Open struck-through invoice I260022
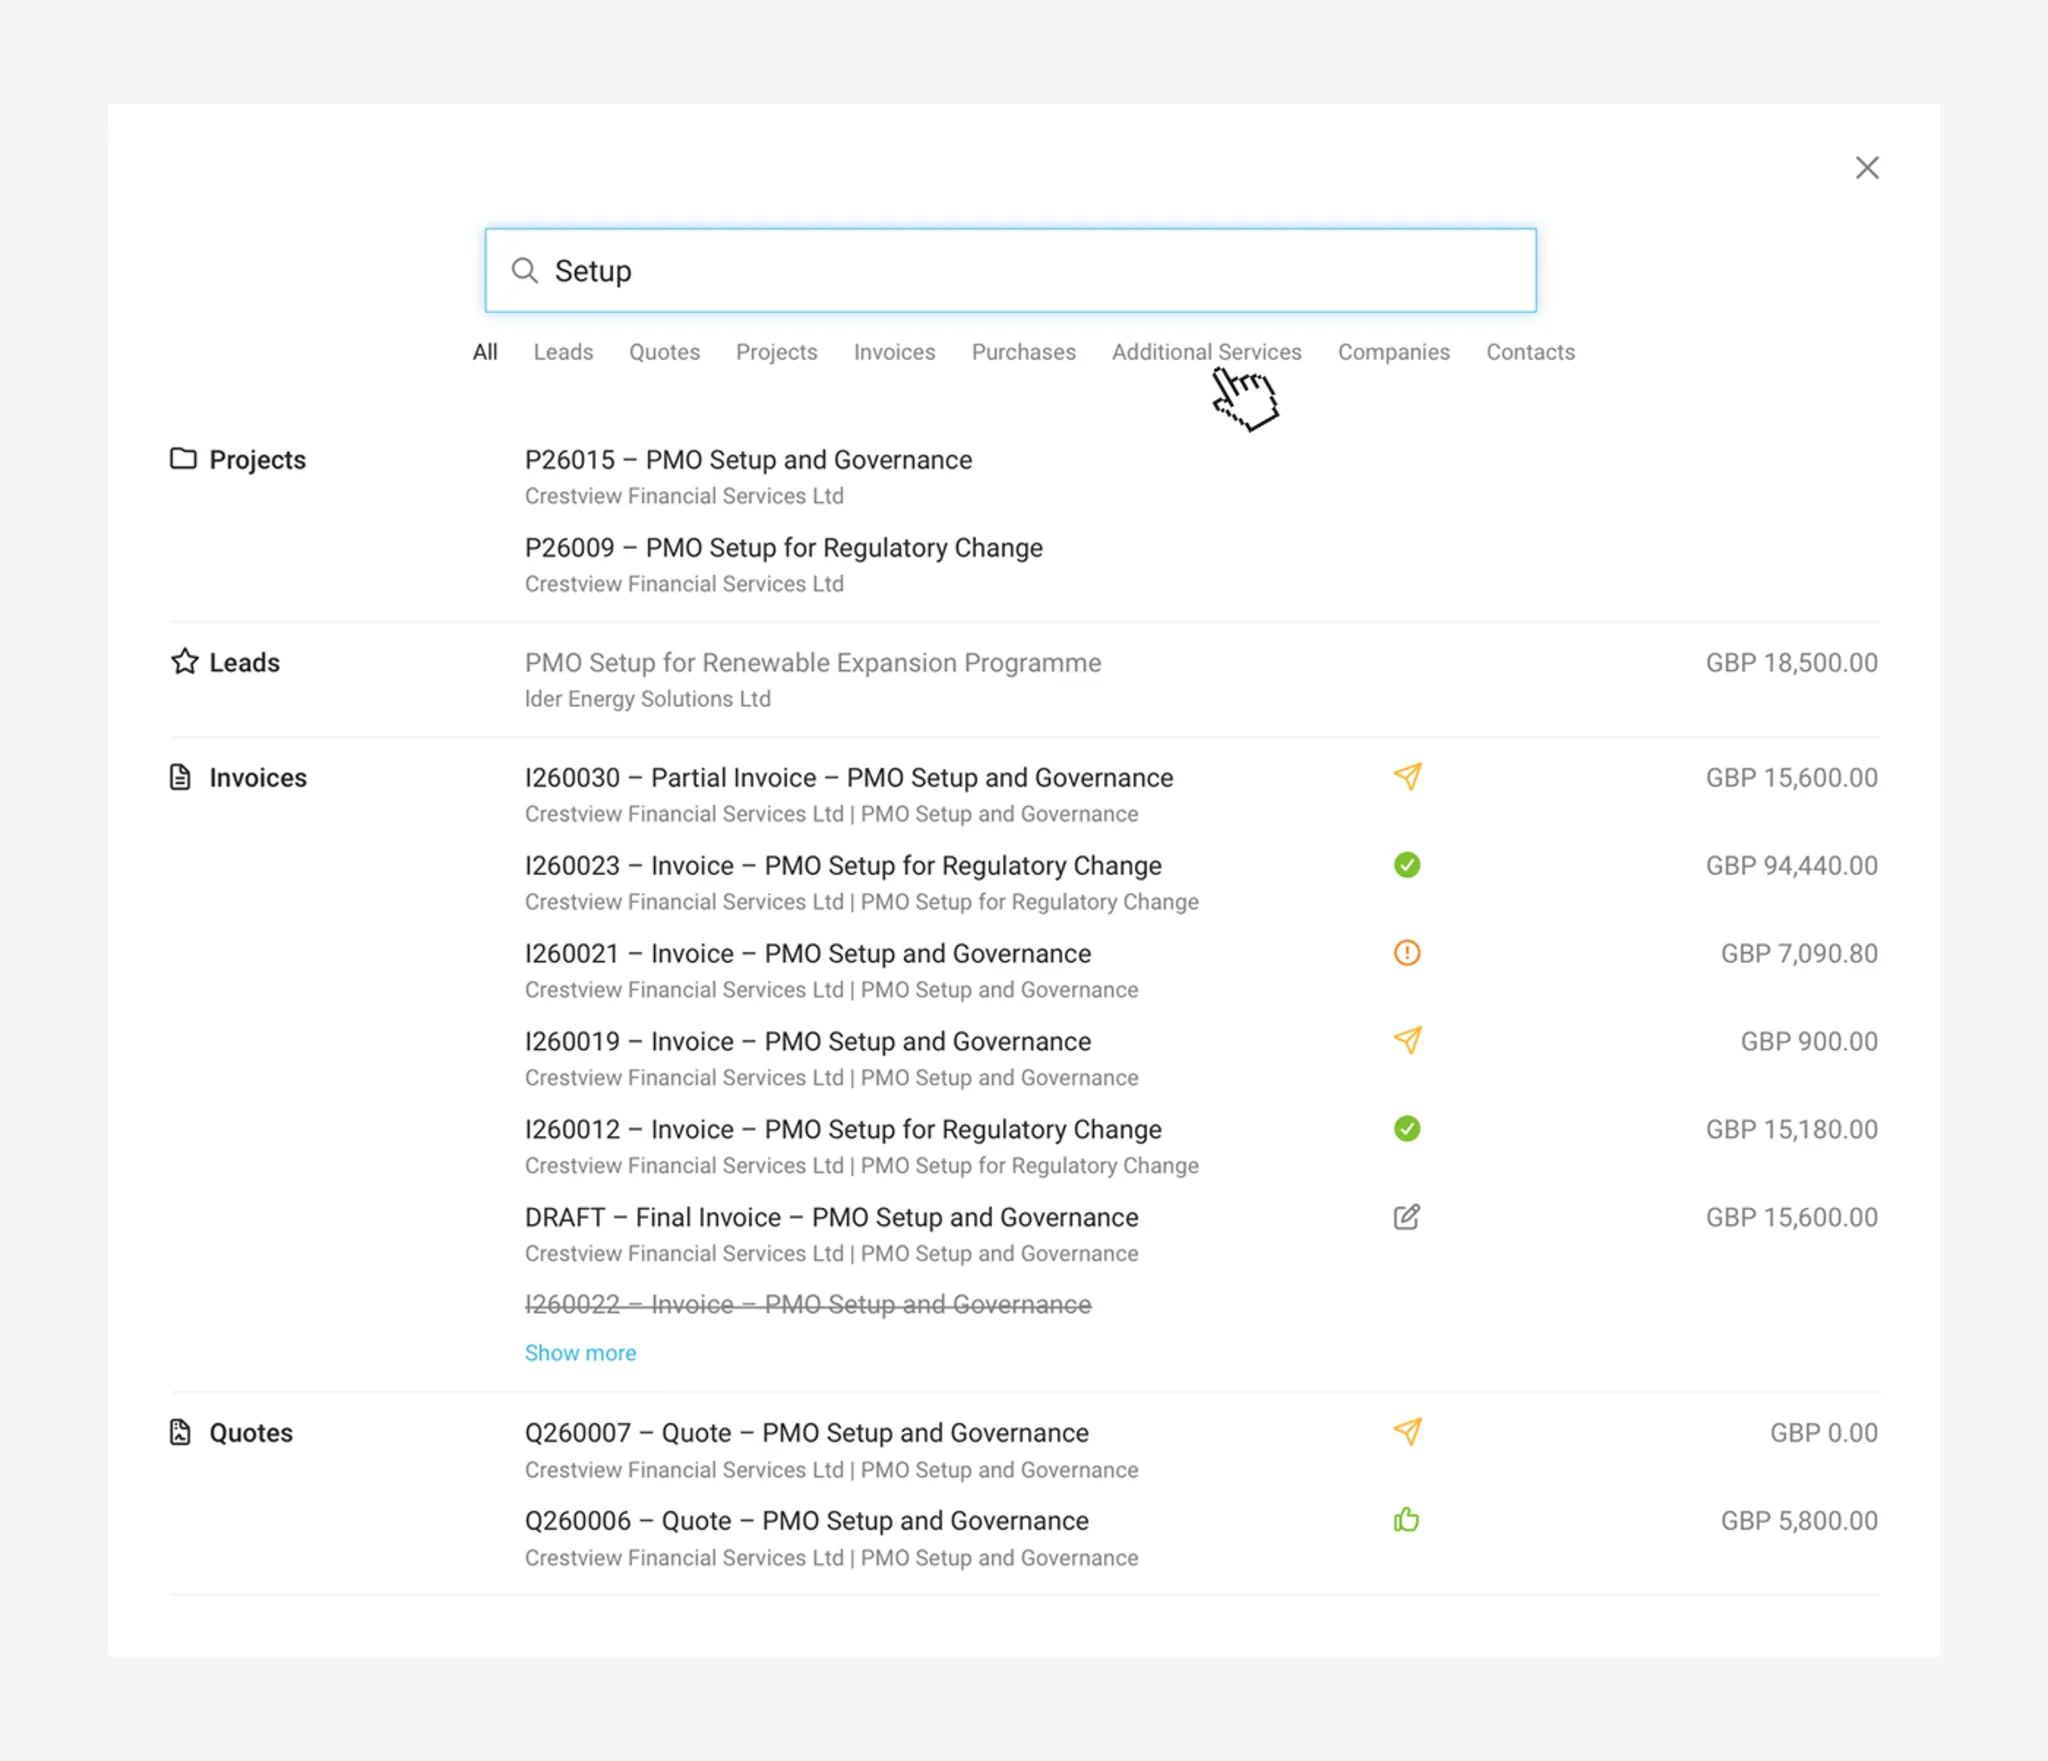 pyautogui.click(x=808, y=1305)
